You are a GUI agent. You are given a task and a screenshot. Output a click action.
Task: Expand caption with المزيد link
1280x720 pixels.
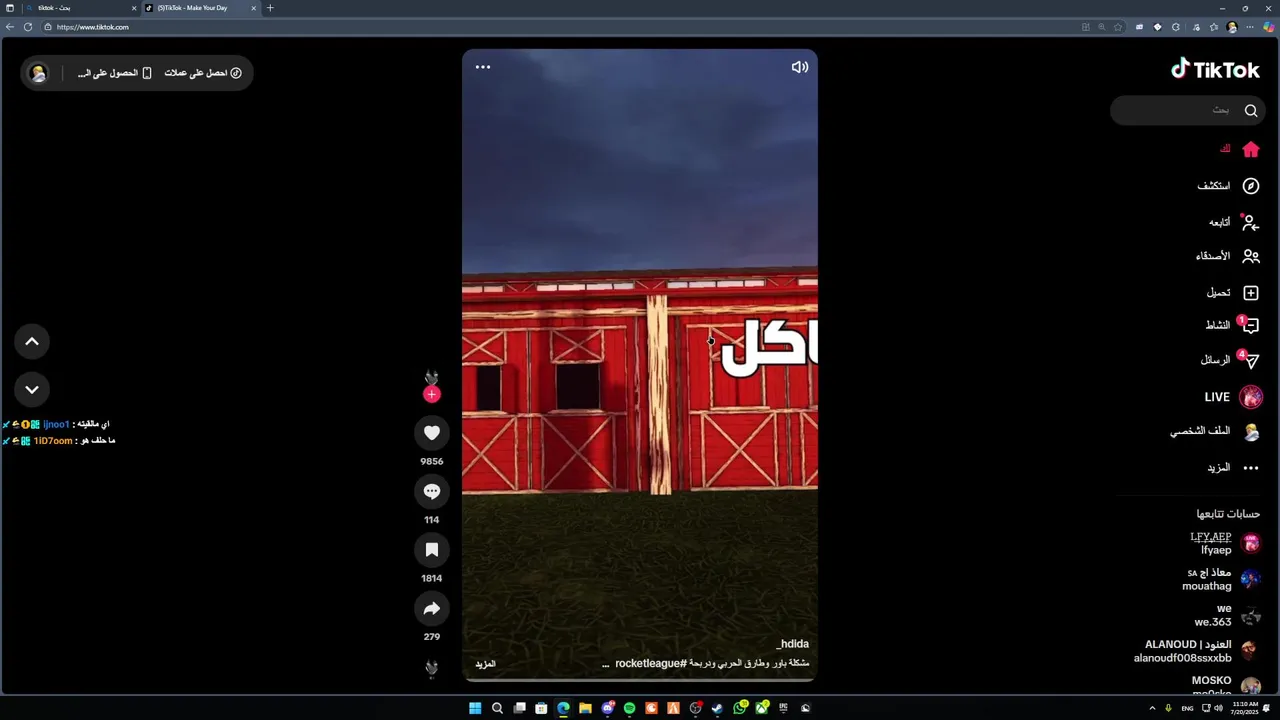485,664
